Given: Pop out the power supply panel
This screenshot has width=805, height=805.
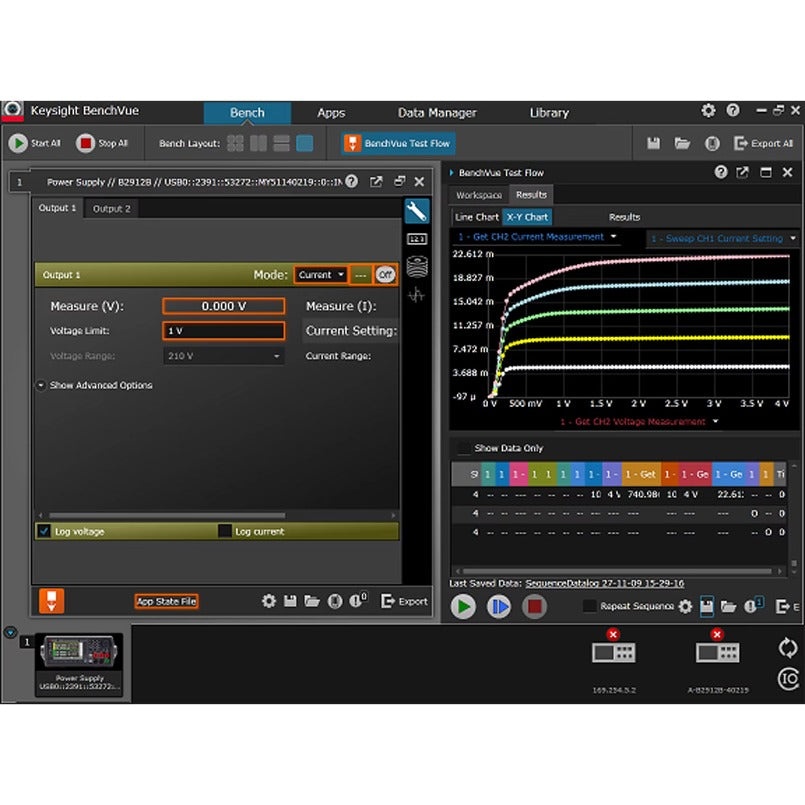Looking at the screenshot, I should (376, 181).
